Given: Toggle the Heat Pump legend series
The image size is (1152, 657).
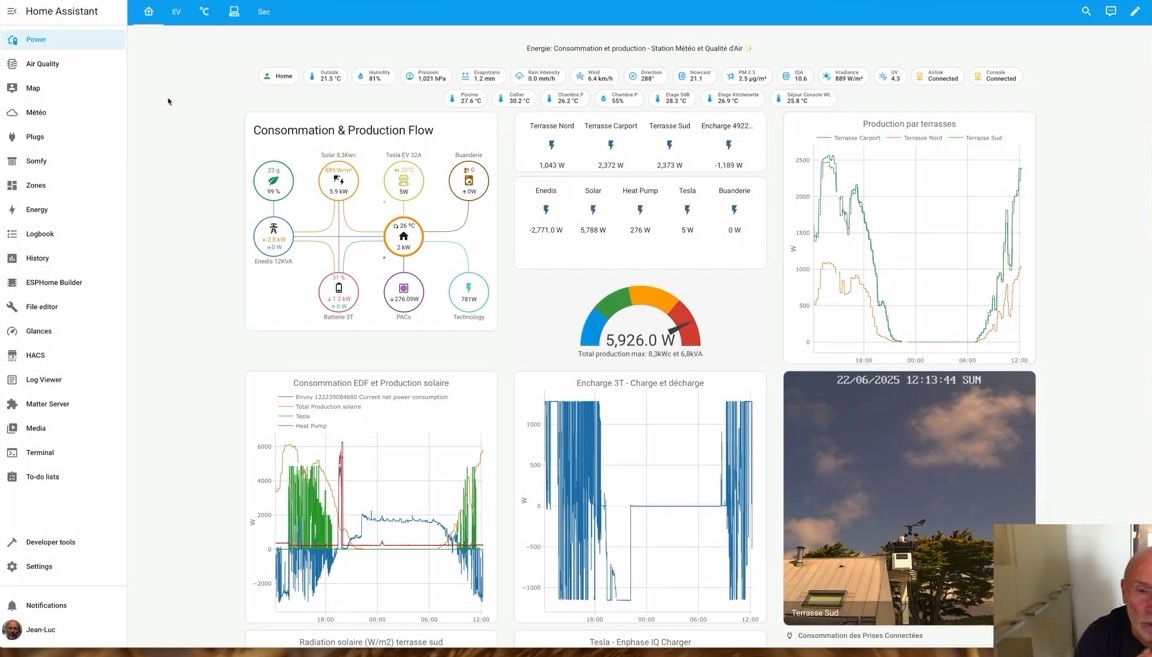Looking at the screenshot, I should coord(303,426).
